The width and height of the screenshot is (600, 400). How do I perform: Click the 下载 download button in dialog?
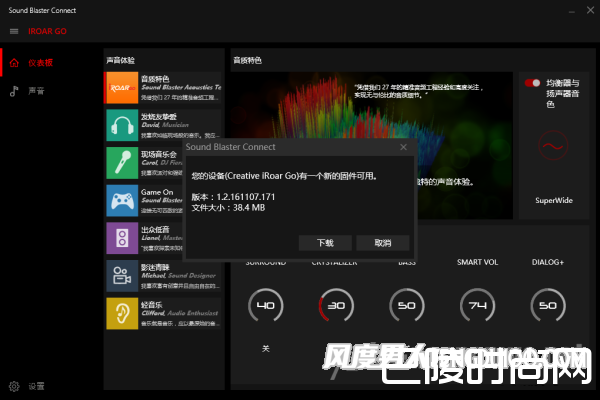pyautogui.click(x=325, y=243)
